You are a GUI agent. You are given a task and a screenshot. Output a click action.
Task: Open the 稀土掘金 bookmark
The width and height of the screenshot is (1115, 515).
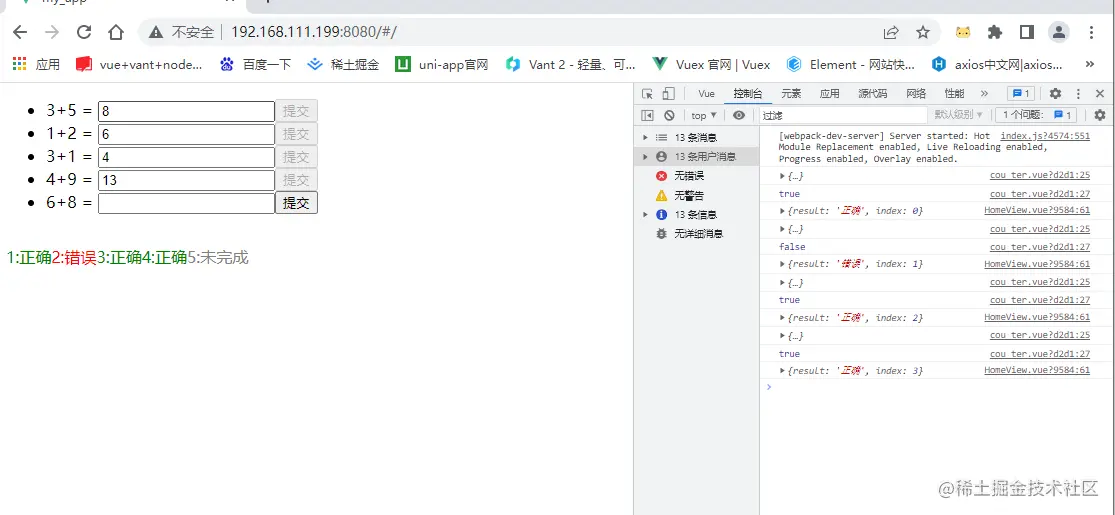tap(343, 65)
